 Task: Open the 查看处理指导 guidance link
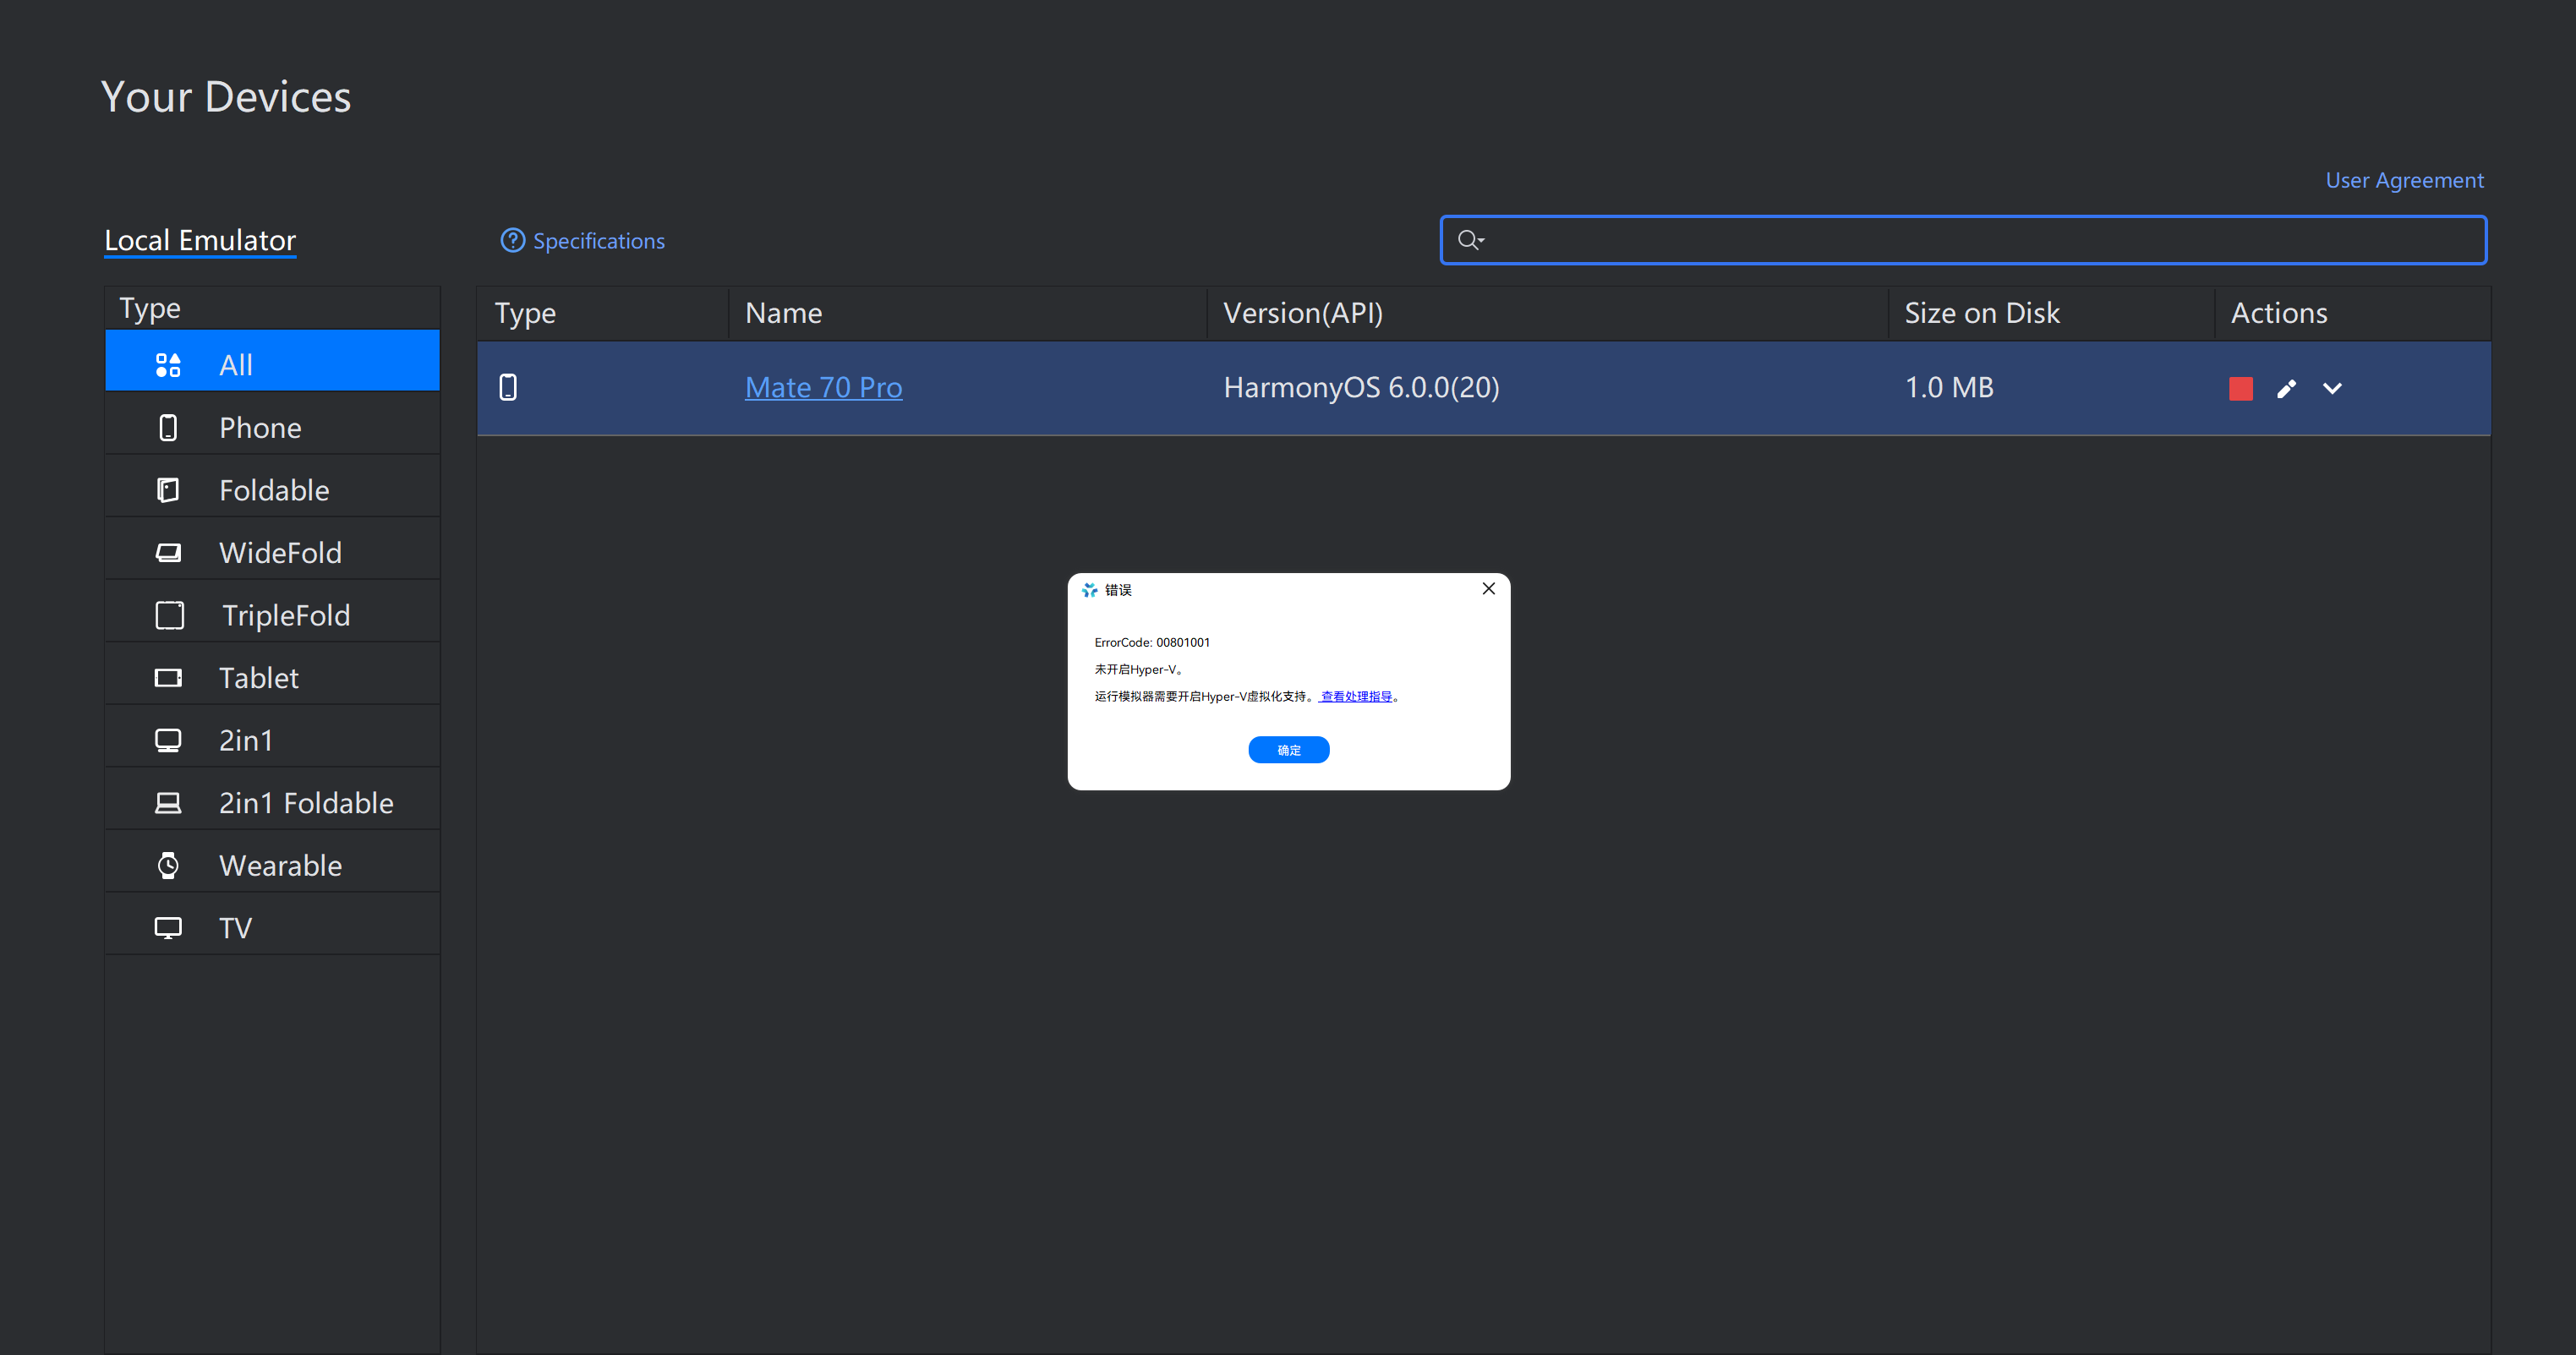pyautogui.click(x=1356, y=697)
